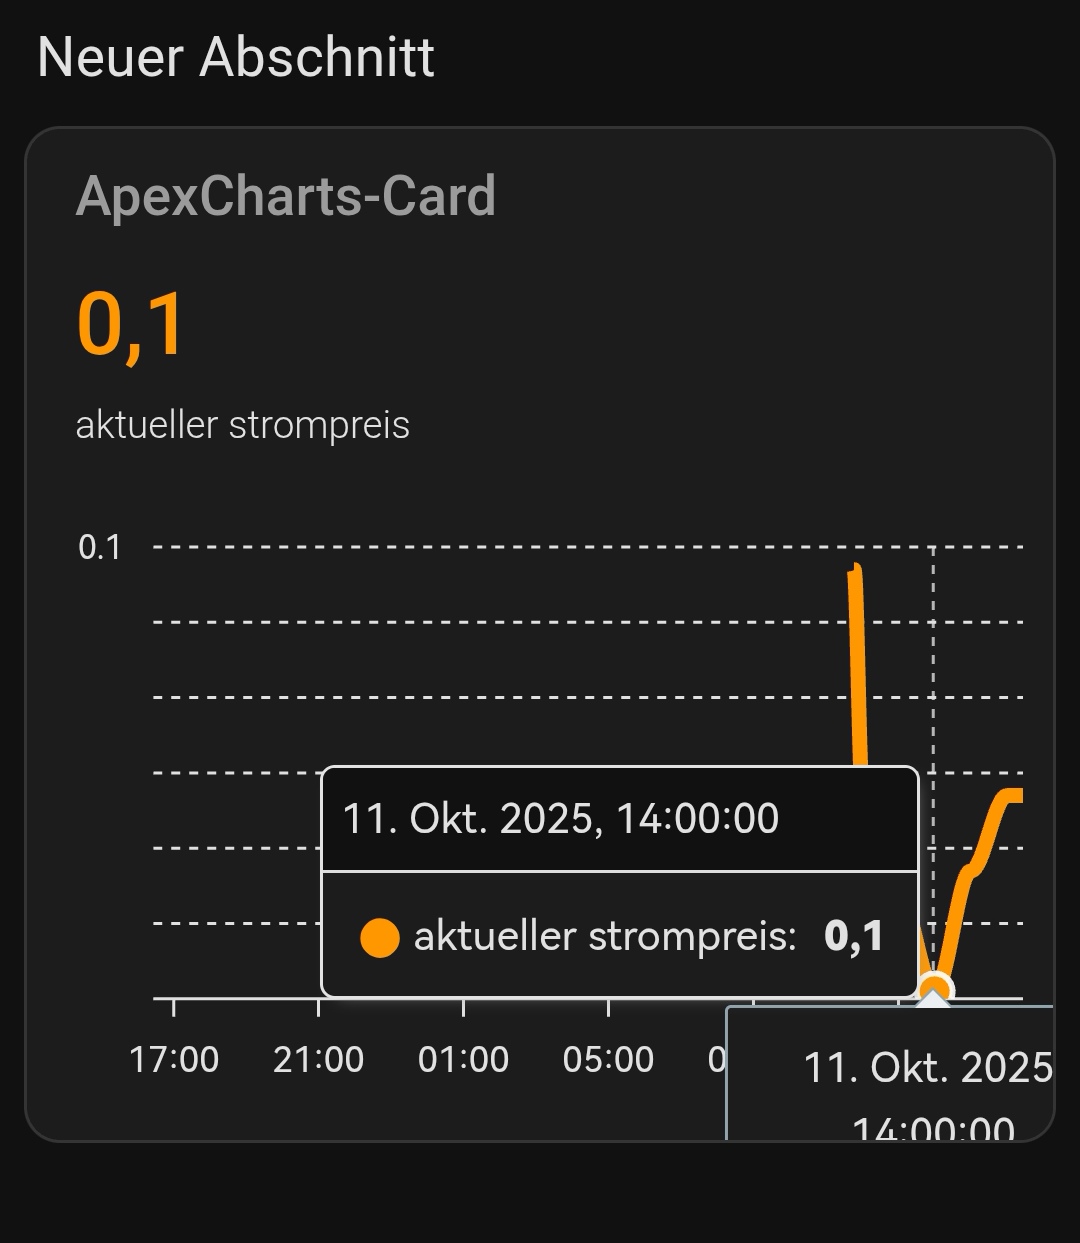Click the orange line plateau at the right edge
Image resolution: width=1080 pixels, height=1243 pixels.
[1010, 796]
